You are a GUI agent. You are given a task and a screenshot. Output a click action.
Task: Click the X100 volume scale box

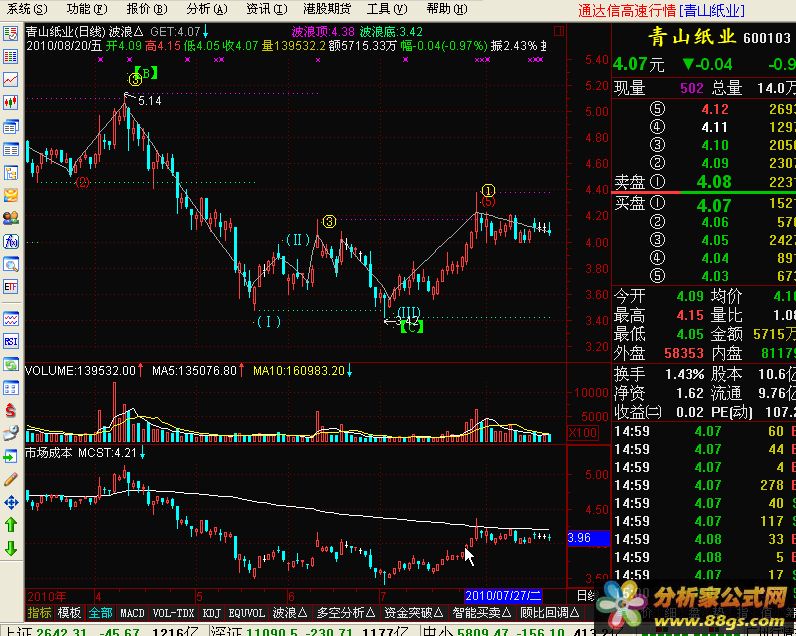pyautogui.click(x=583, y=433)
